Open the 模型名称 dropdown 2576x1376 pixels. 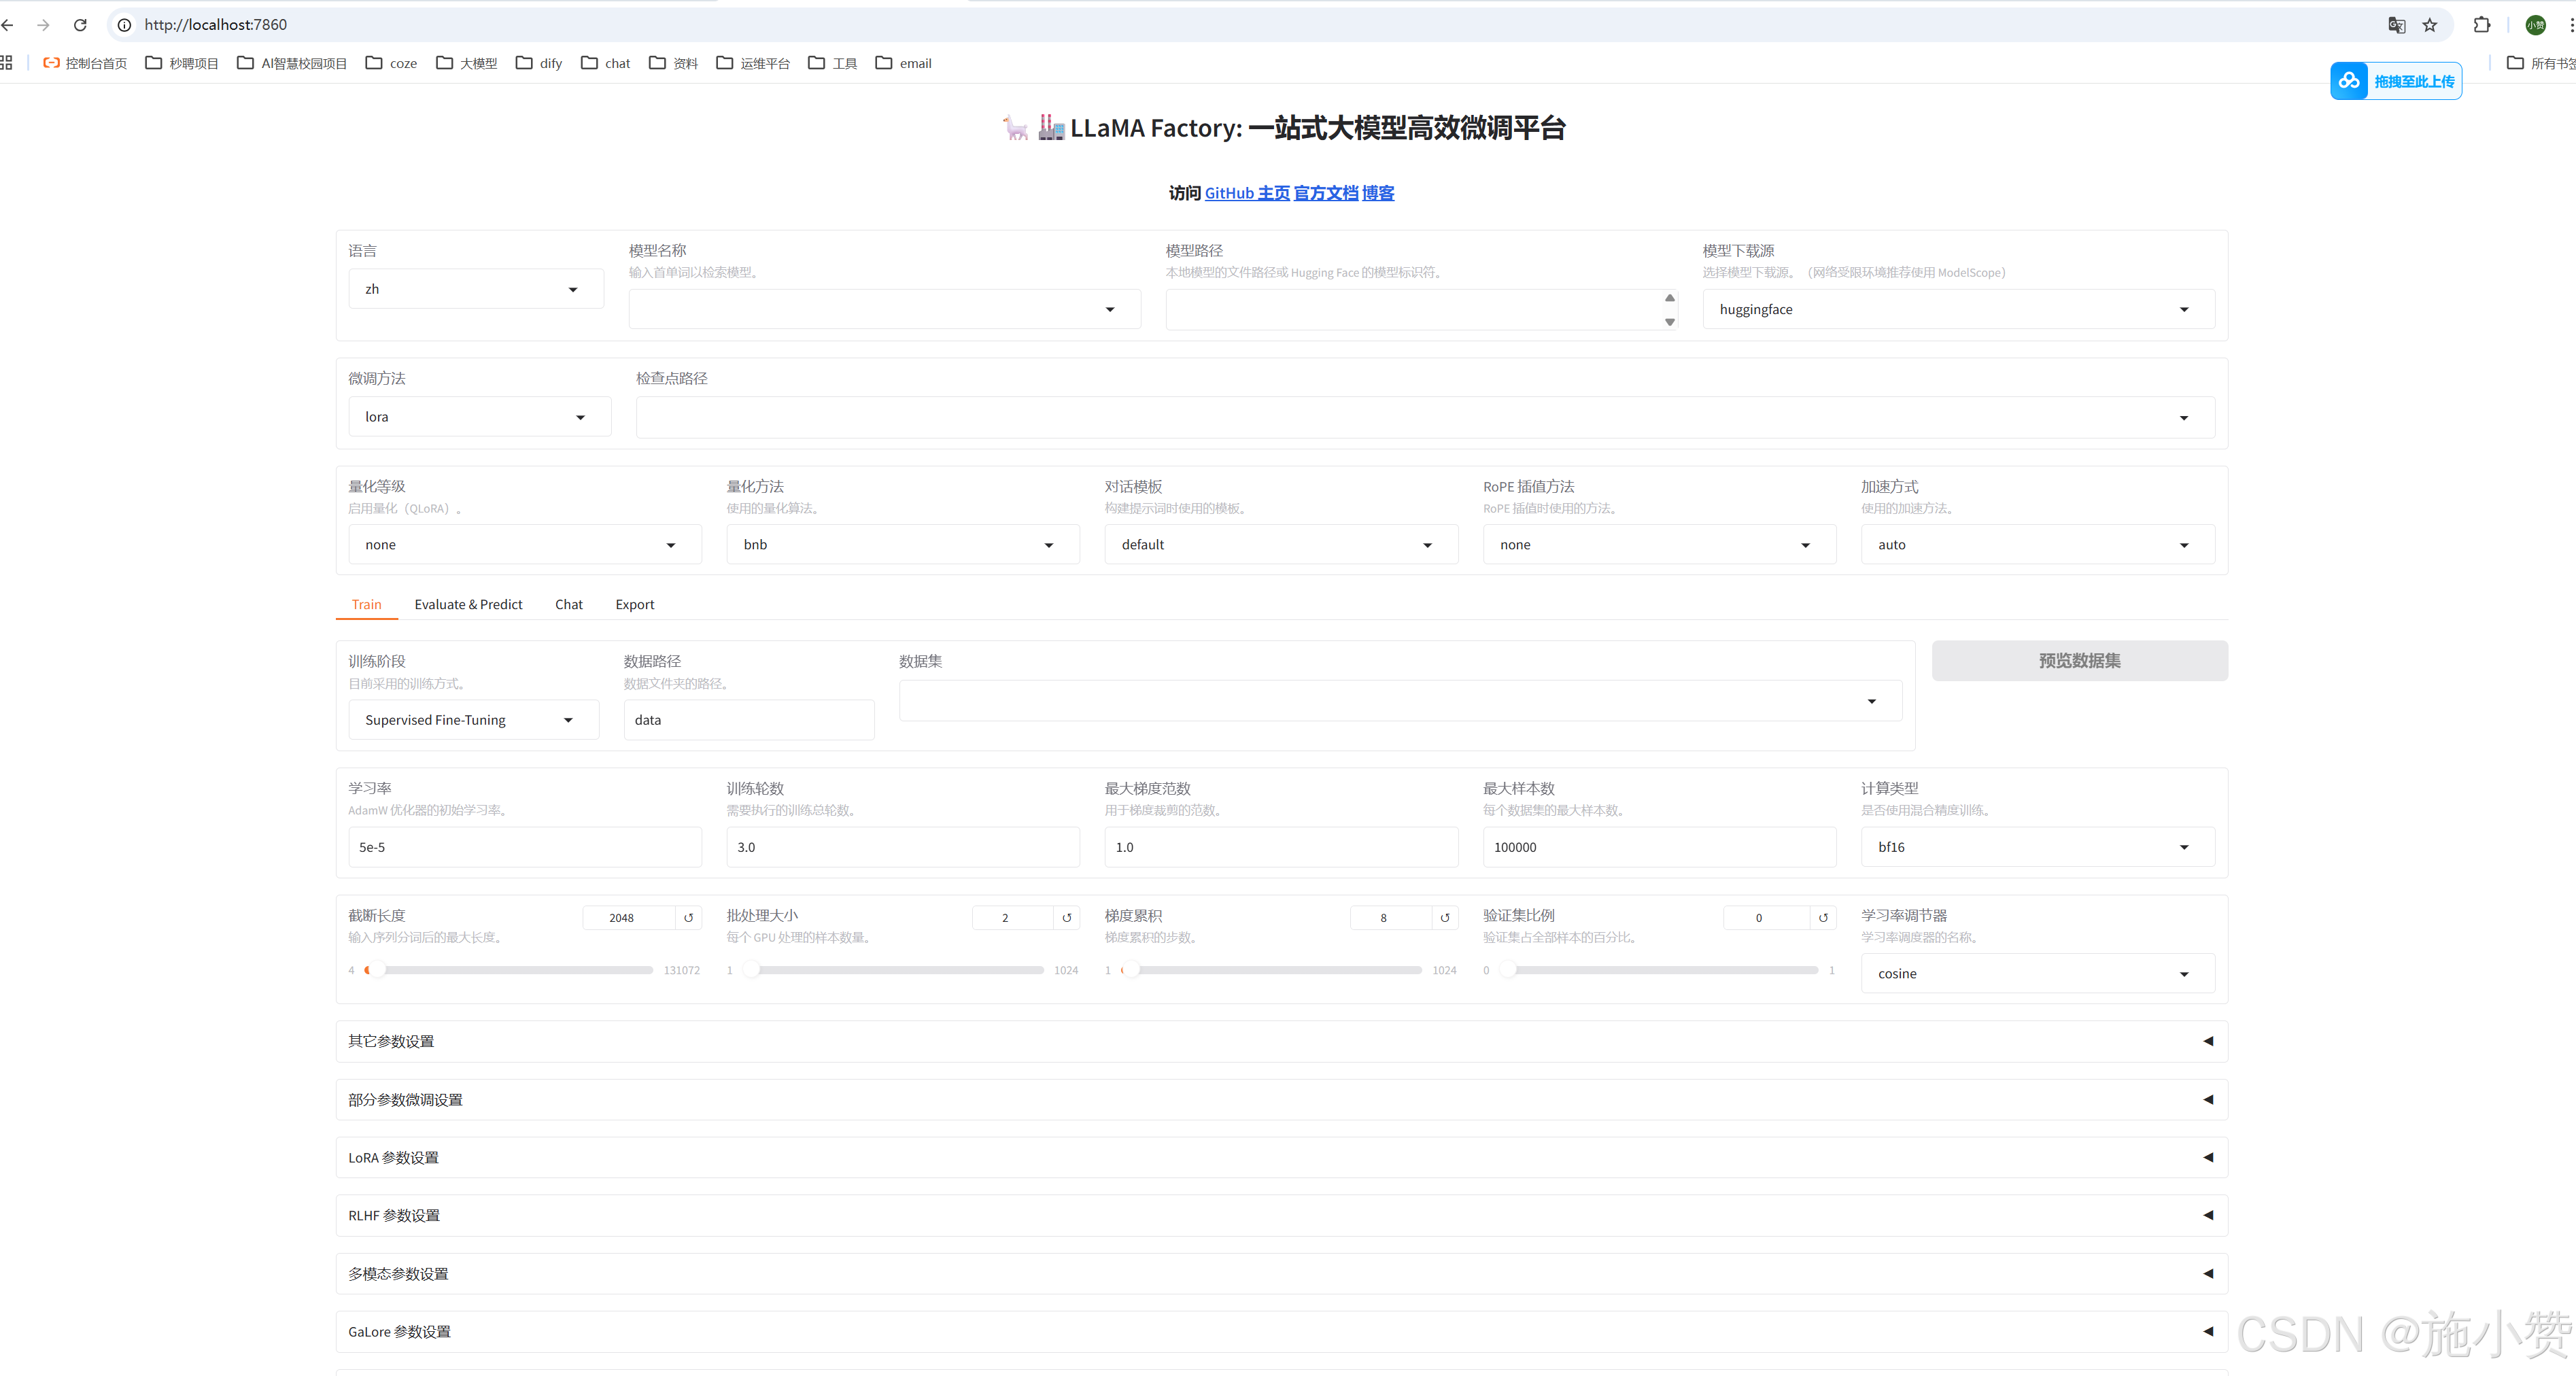click(x=884, y=309)
